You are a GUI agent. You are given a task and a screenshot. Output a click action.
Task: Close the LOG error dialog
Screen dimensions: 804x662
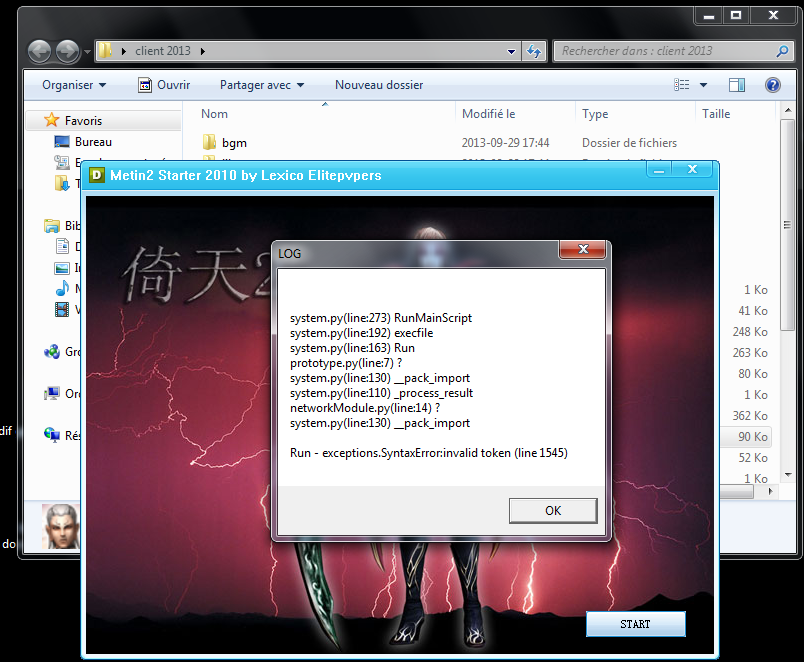point(582,249)
